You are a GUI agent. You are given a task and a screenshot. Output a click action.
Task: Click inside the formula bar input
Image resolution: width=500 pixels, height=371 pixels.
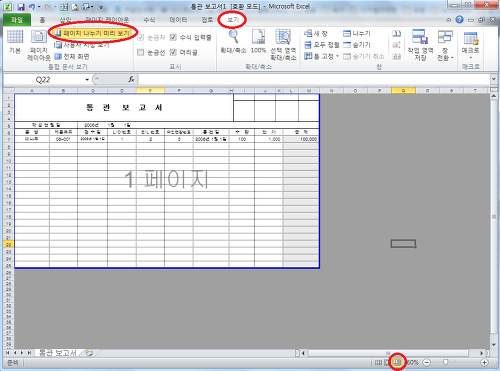[x=314, y=80]
